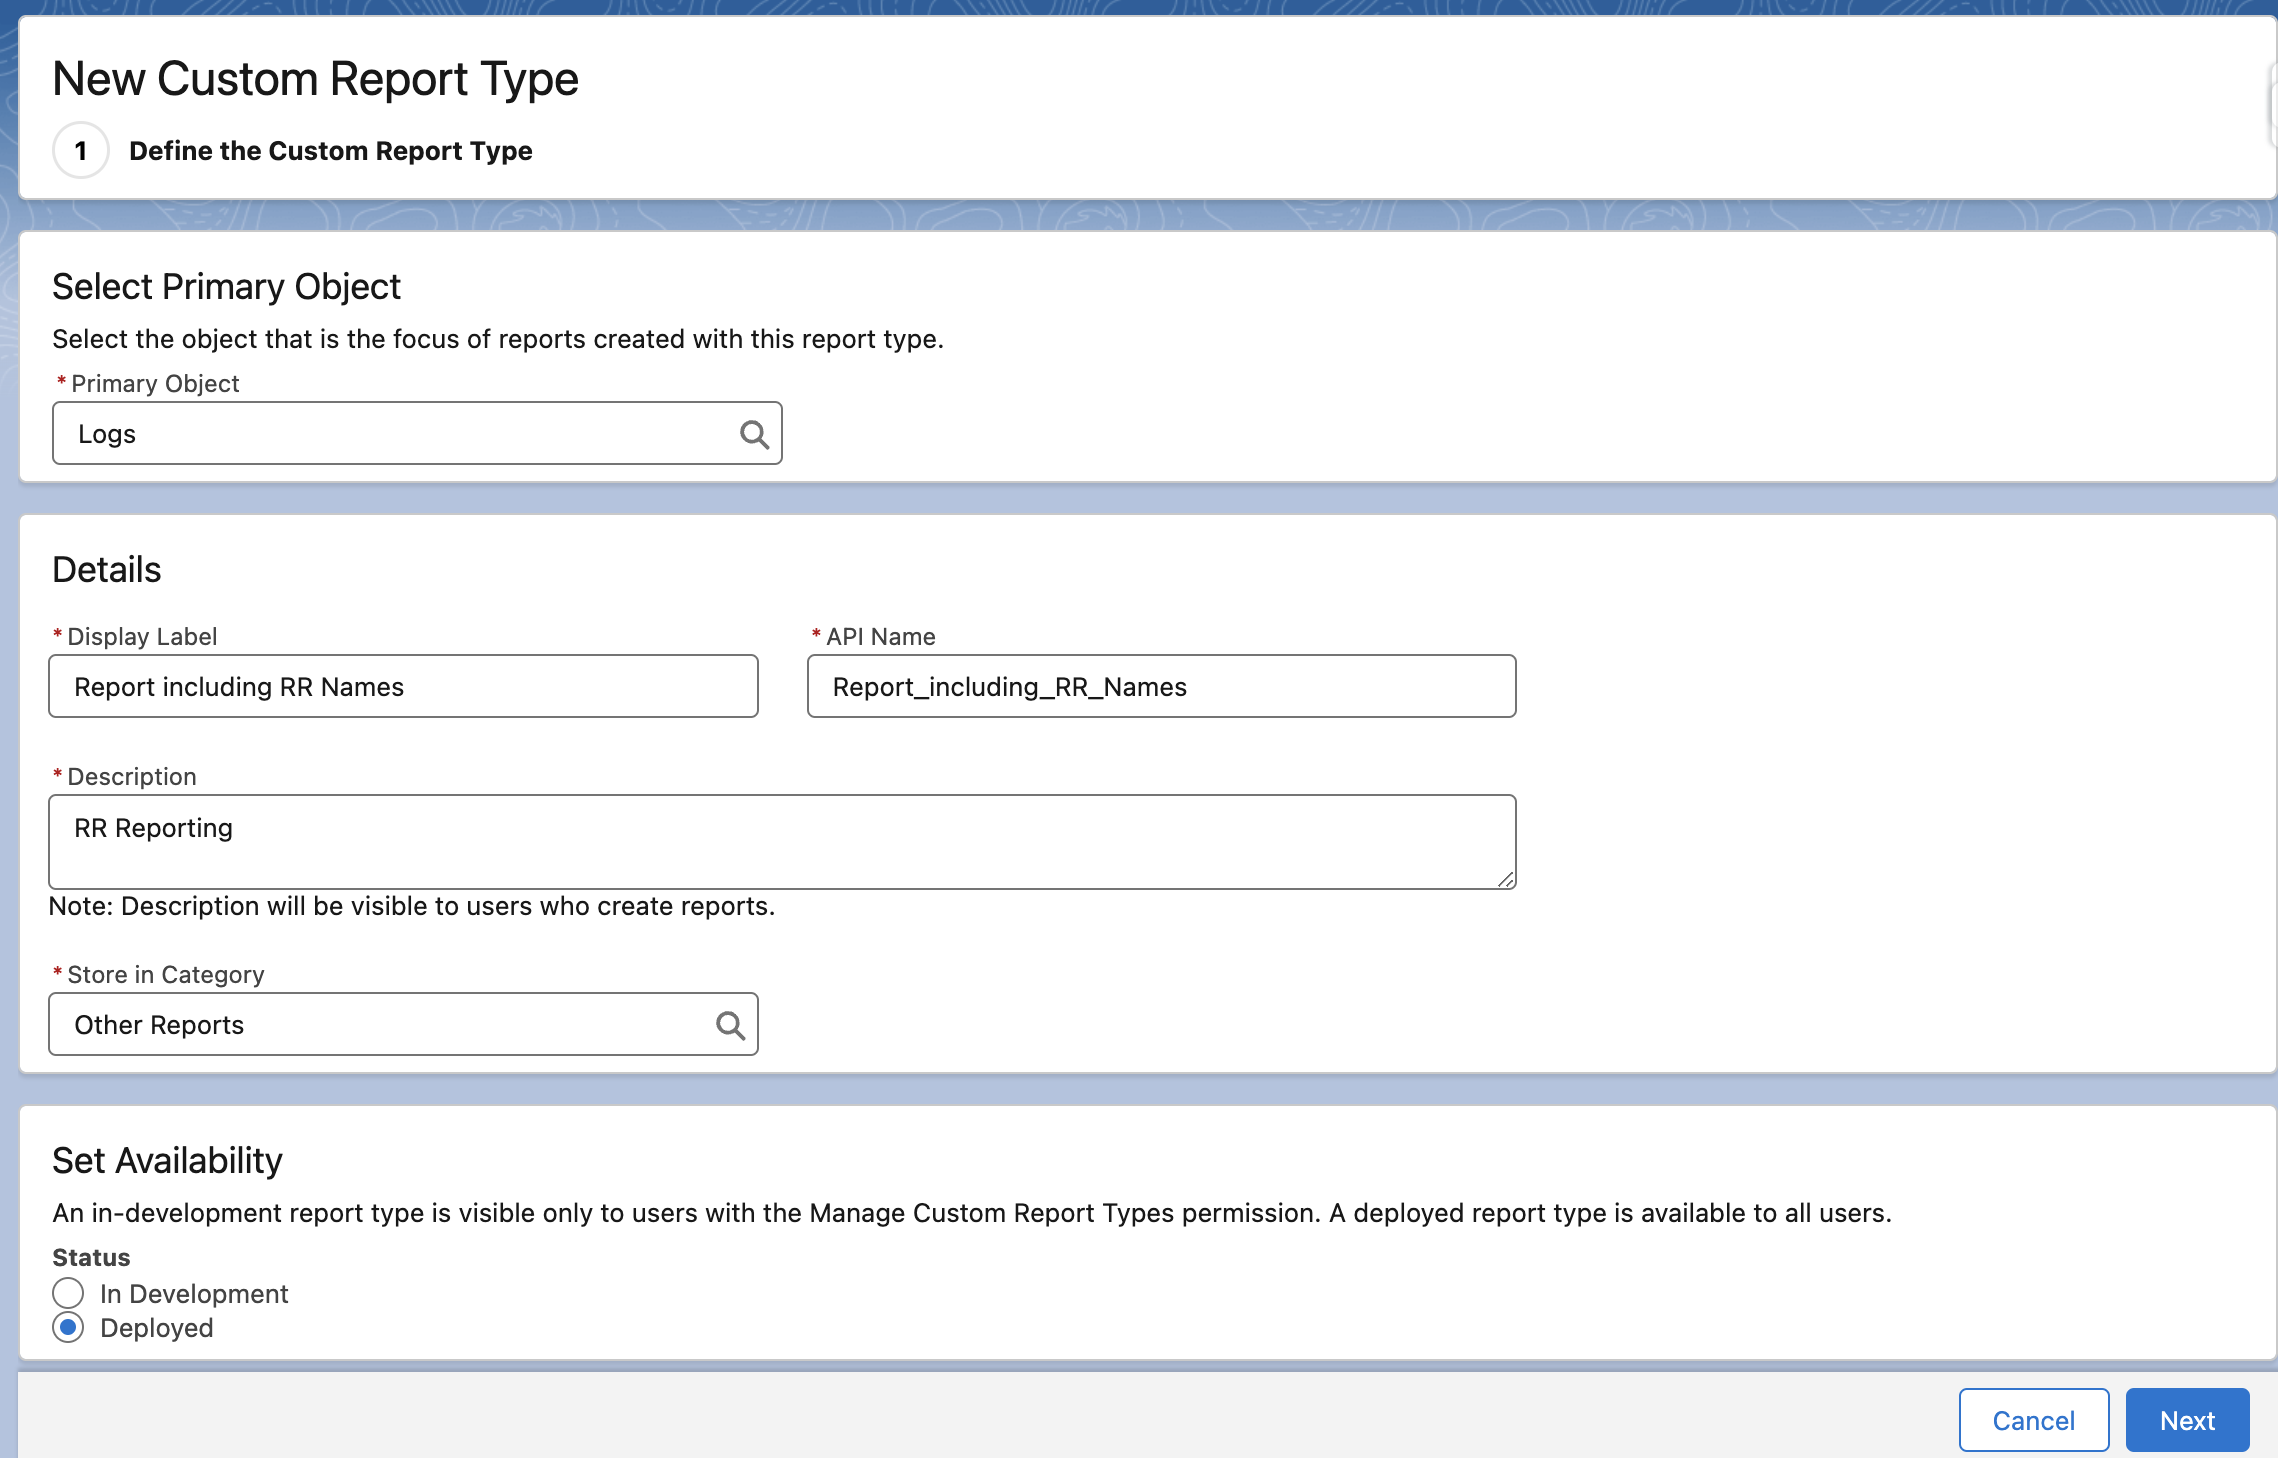Image resolution: width=2278 pixels, height=1458 pixels.
Task: Click the New Custom Report Type title
Action: 316,78
